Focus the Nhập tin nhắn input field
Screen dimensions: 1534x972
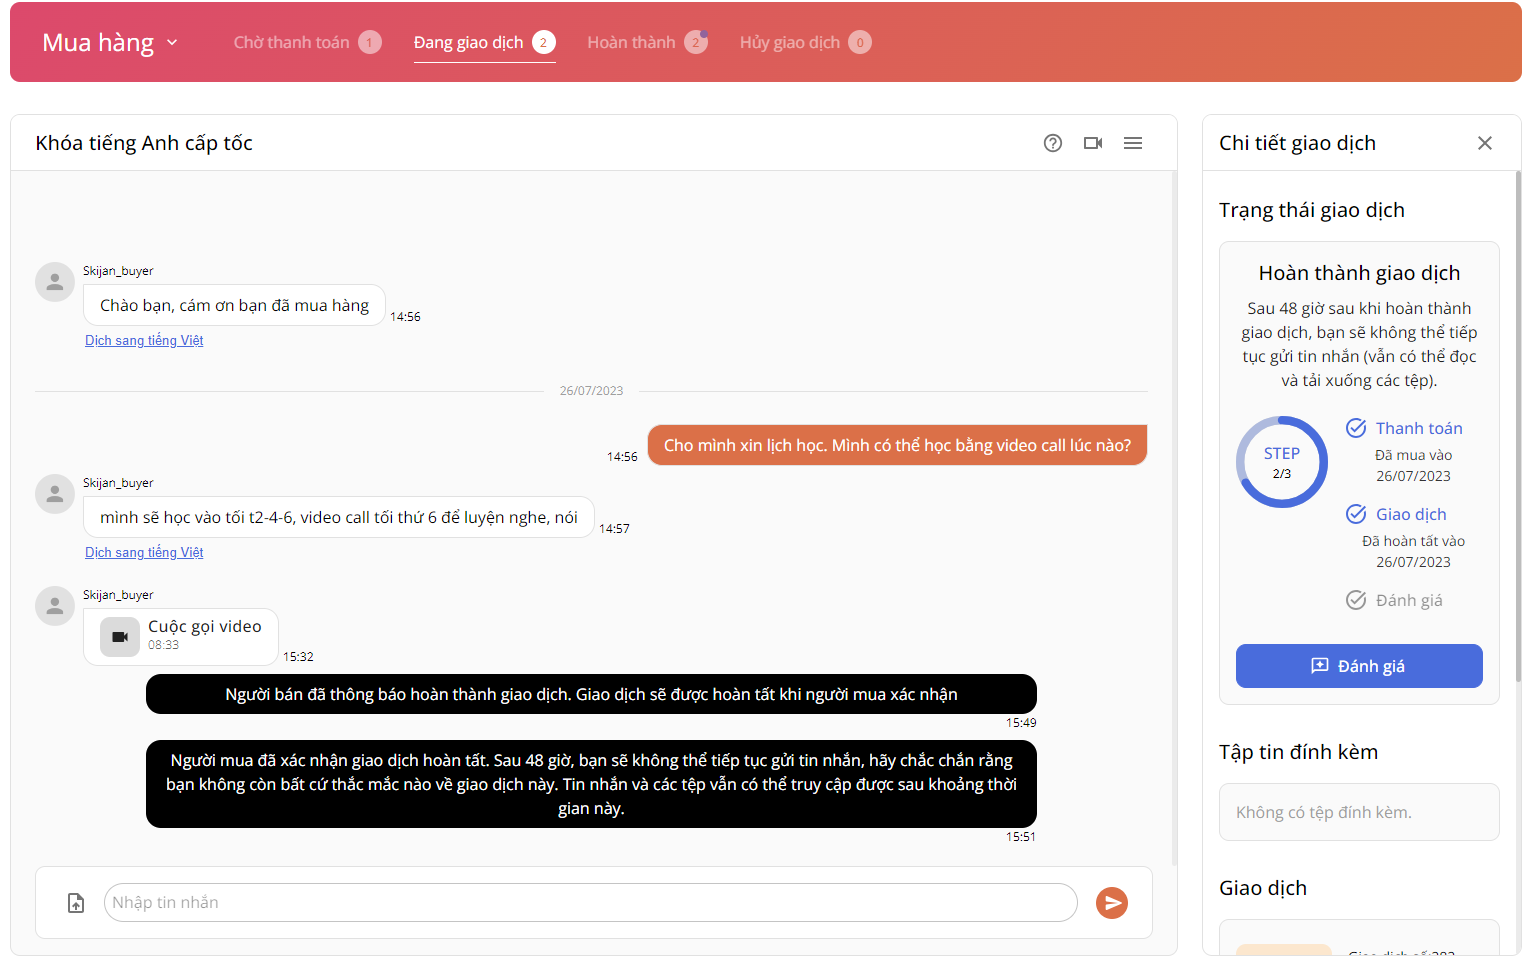coord(590,902)
